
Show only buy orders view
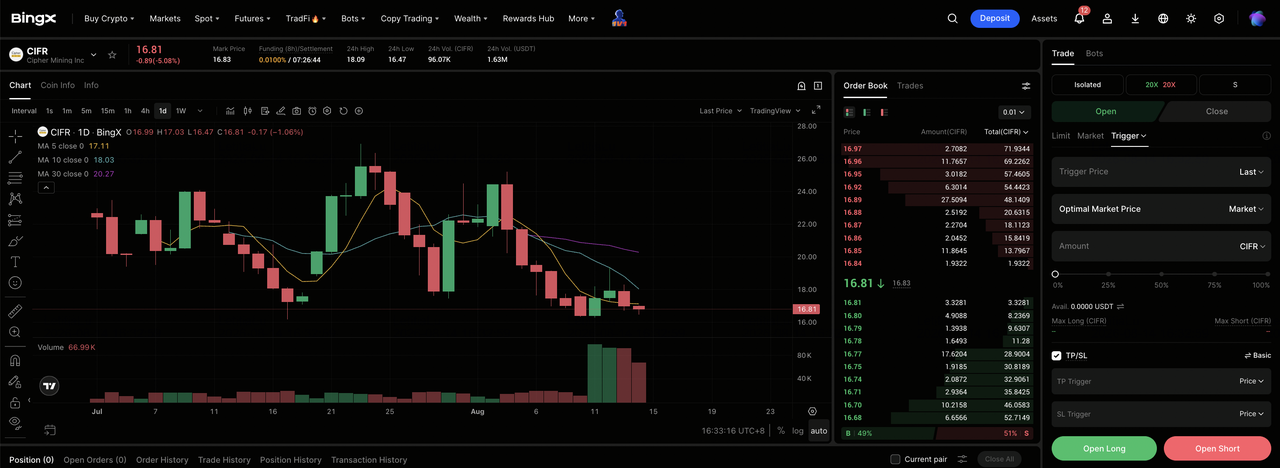[866, 112]
